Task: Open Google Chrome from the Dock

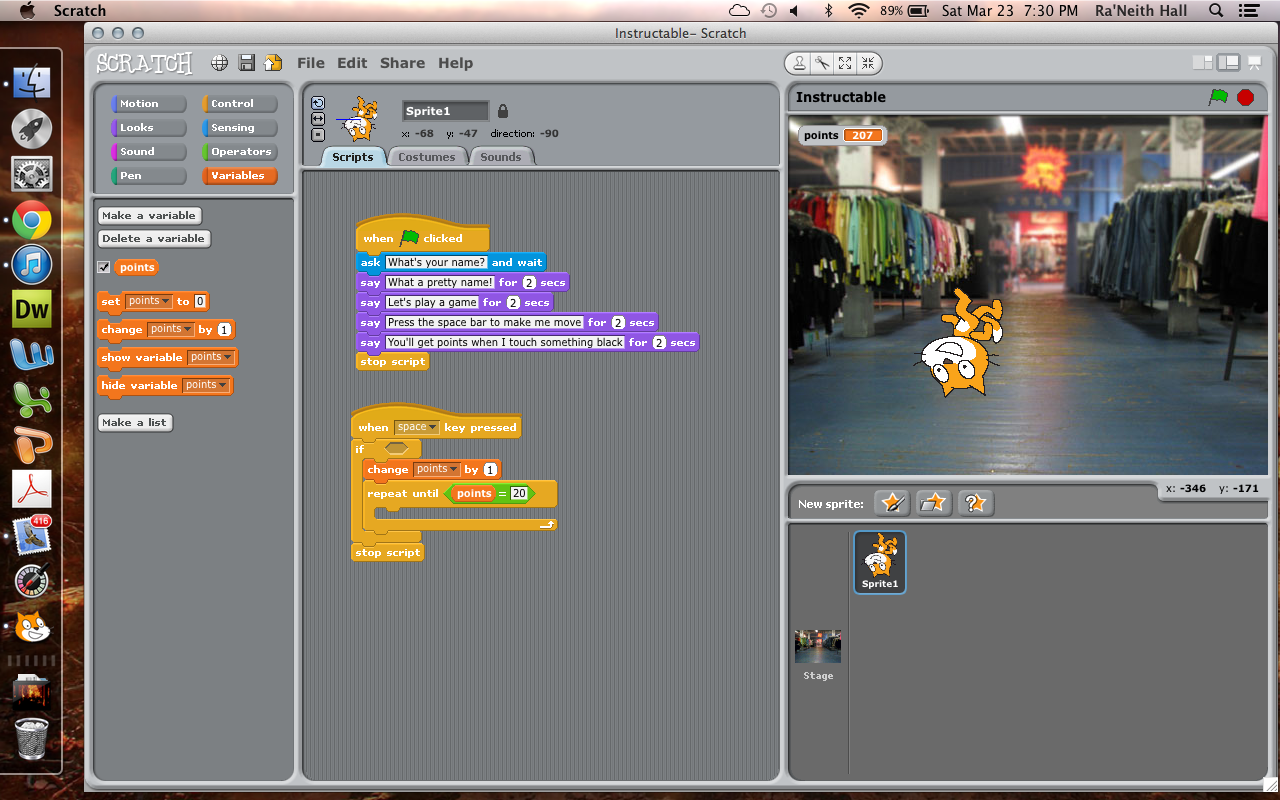Action: [x=32, y=220]
